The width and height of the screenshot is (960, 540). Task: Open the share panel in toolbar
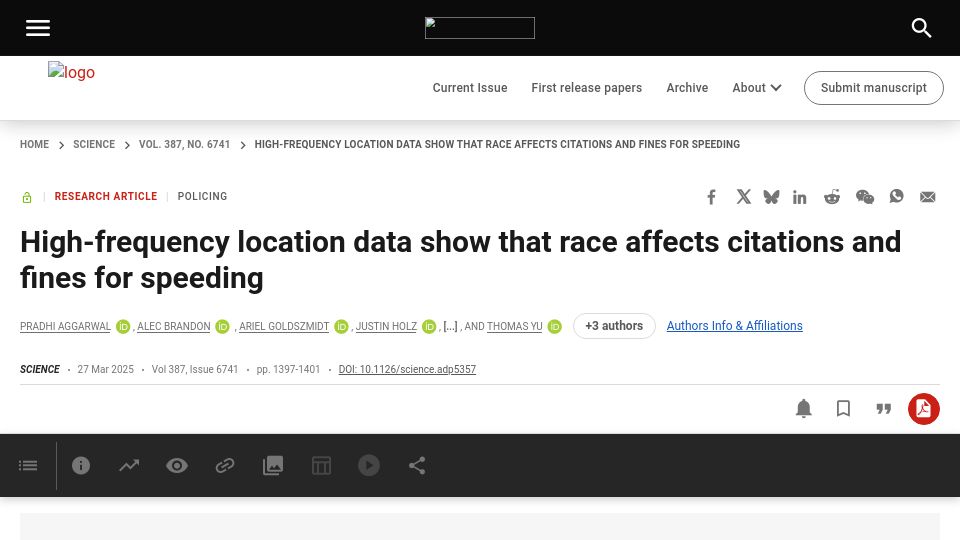coord(417,466)
